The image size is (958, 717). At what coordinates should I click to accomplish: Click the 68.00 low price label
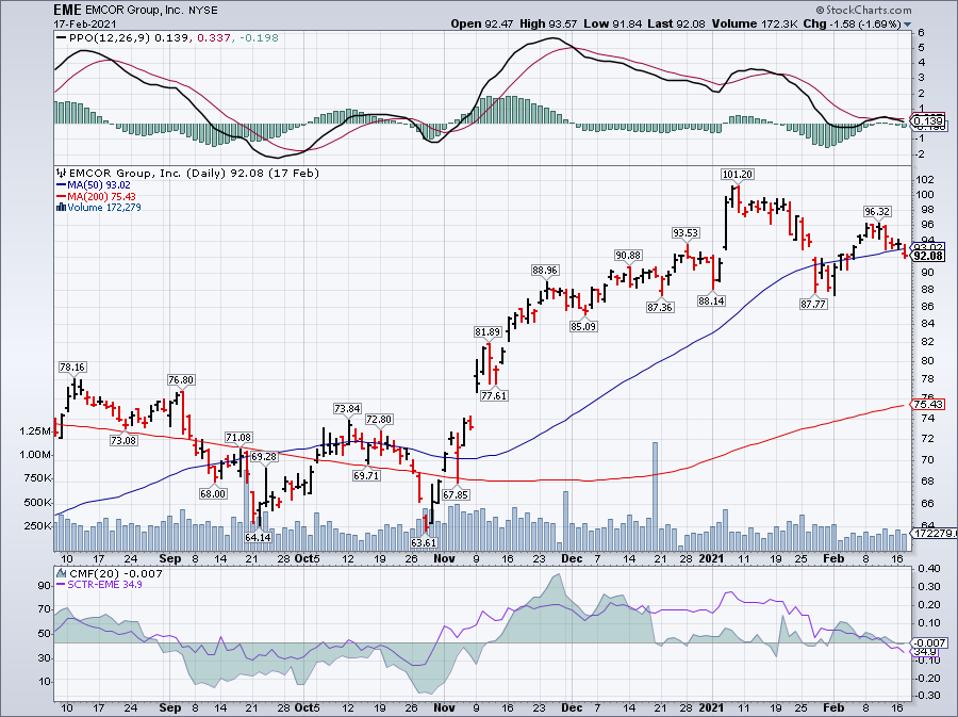click(213, 494)
